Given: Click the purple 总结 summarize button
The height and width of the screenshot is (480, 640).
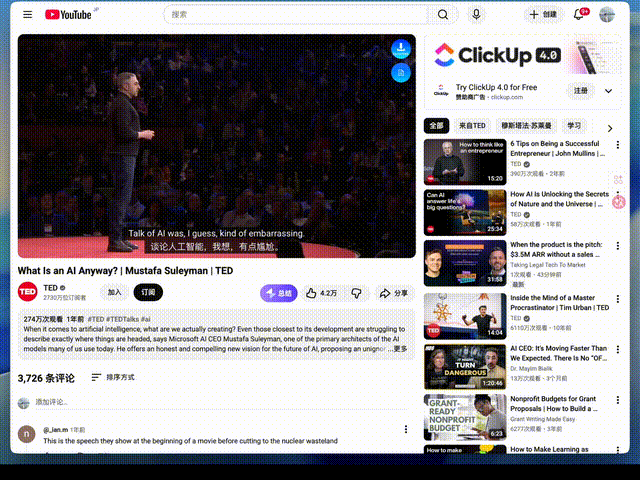Looking at the screenshot, I should 279,293.
